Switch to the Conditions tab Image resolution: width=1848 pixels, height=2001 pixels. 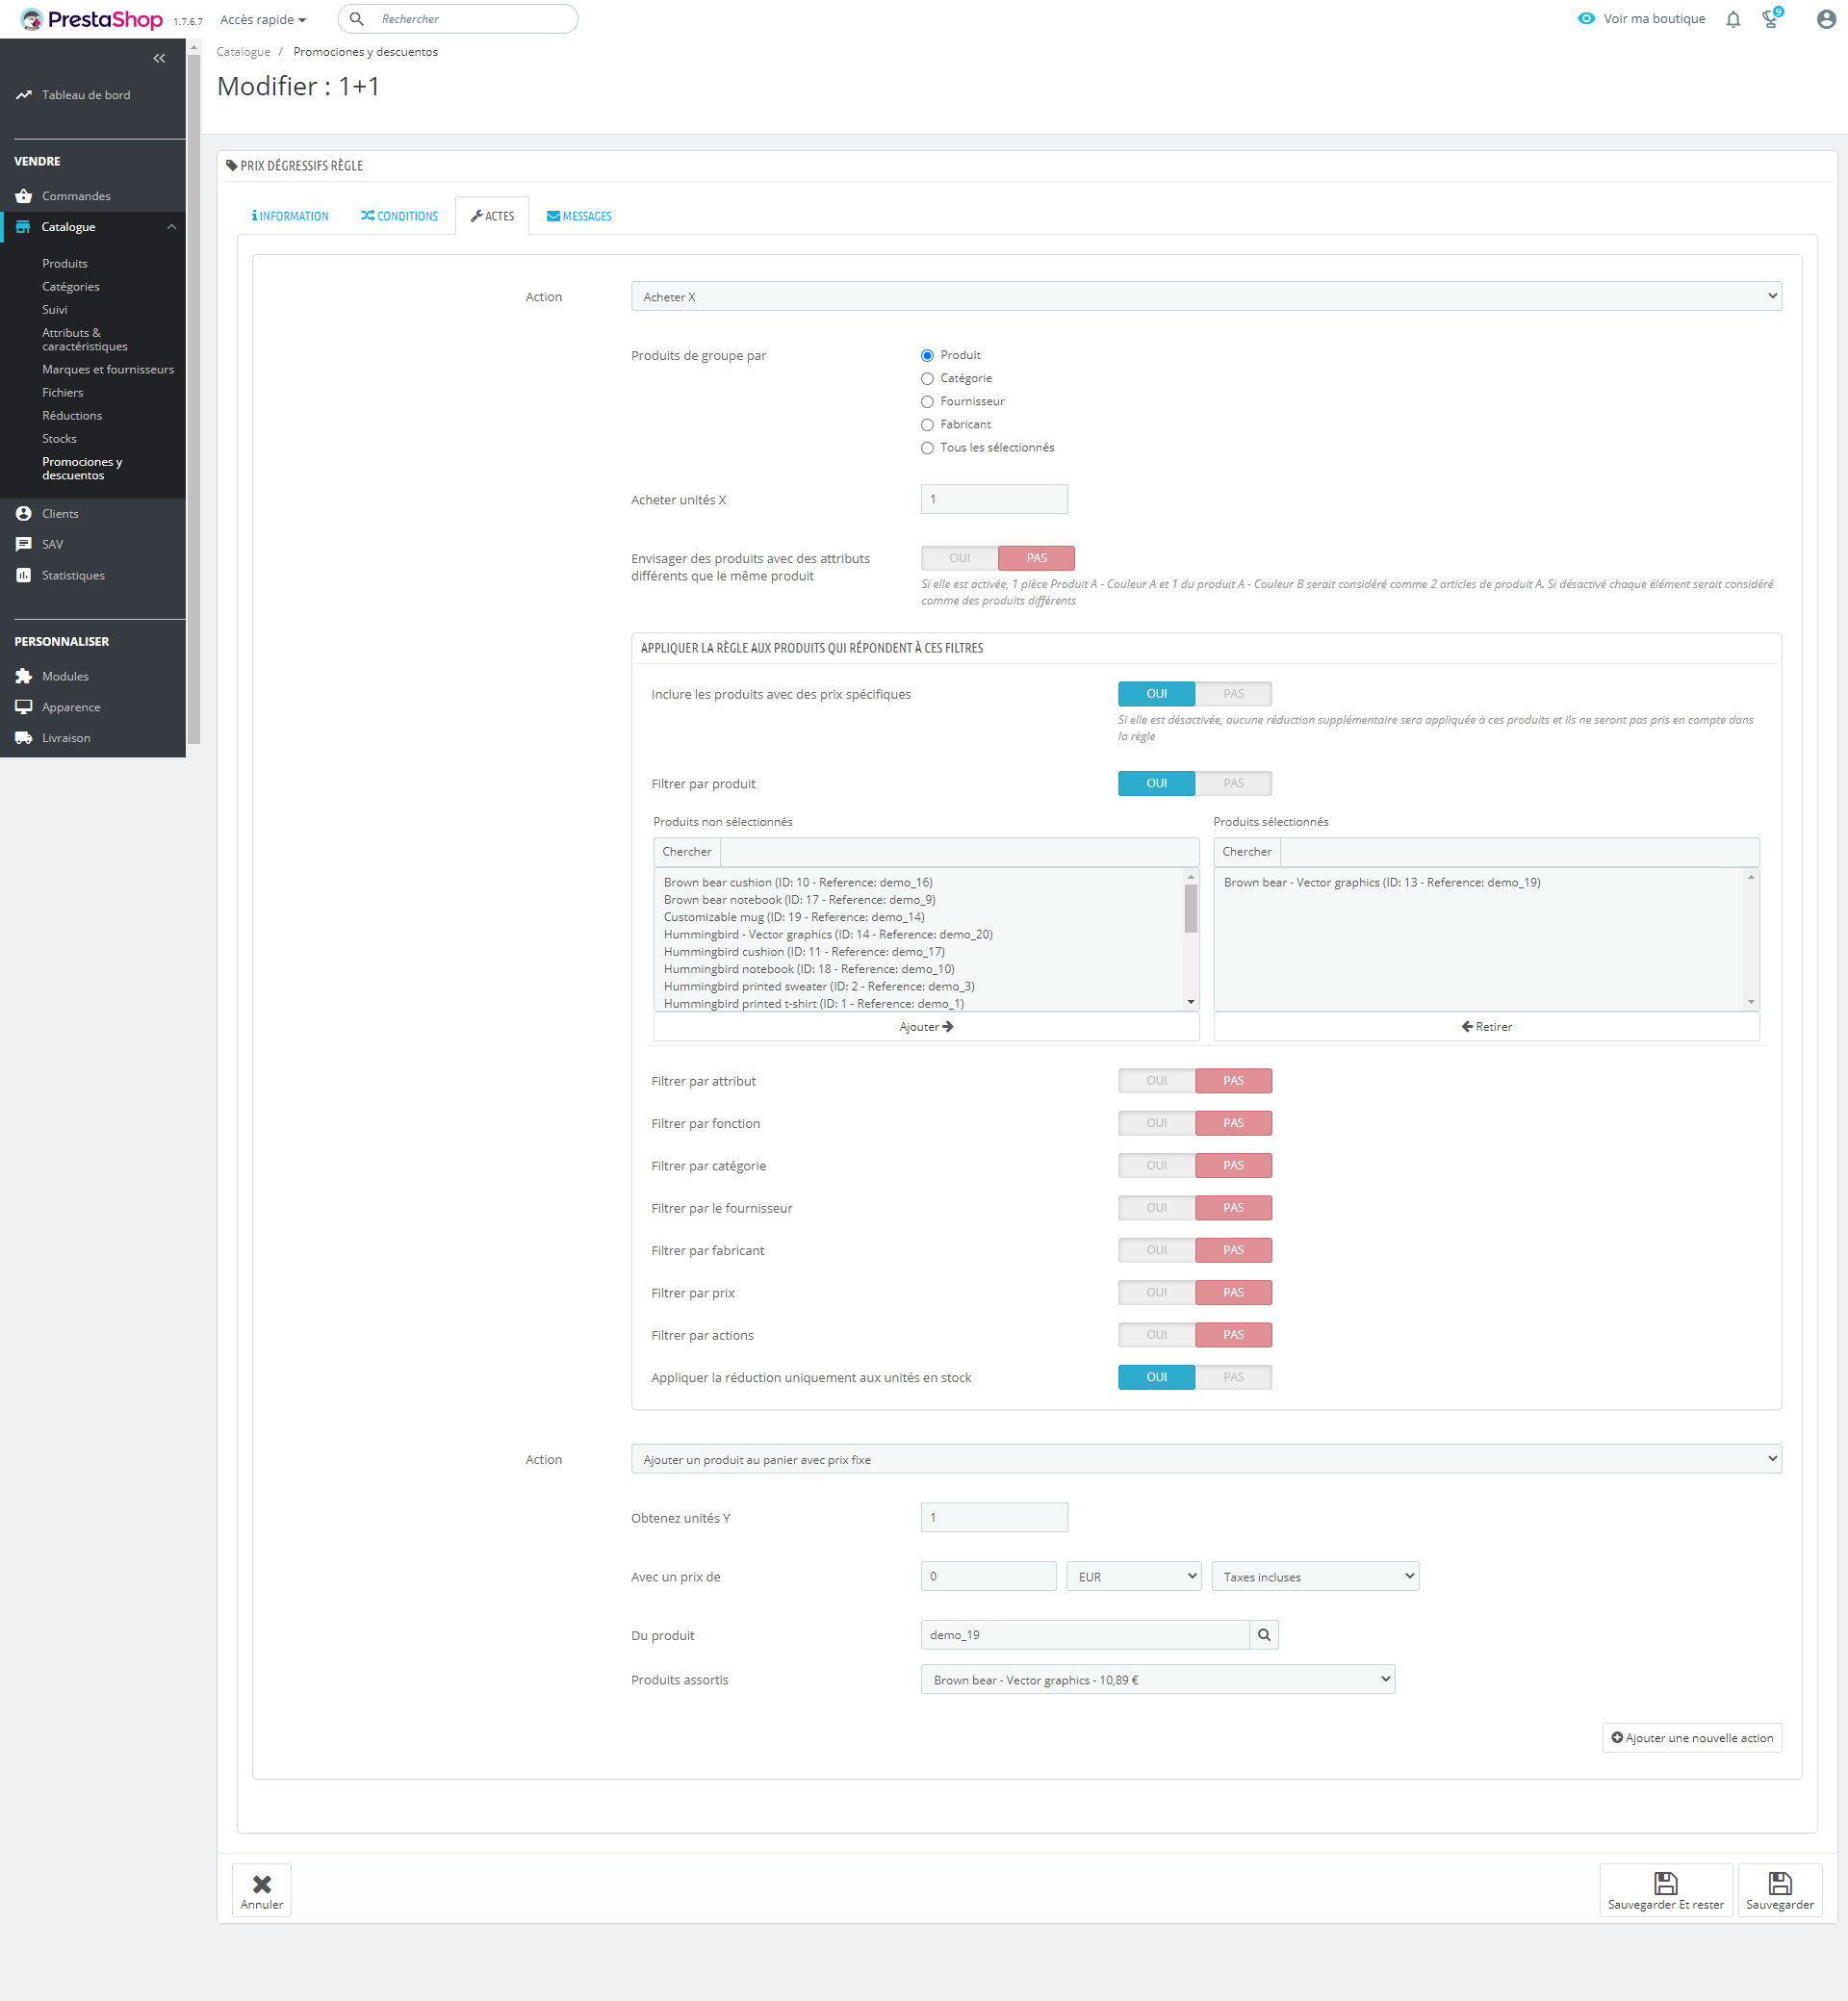(x=399, y=216)
